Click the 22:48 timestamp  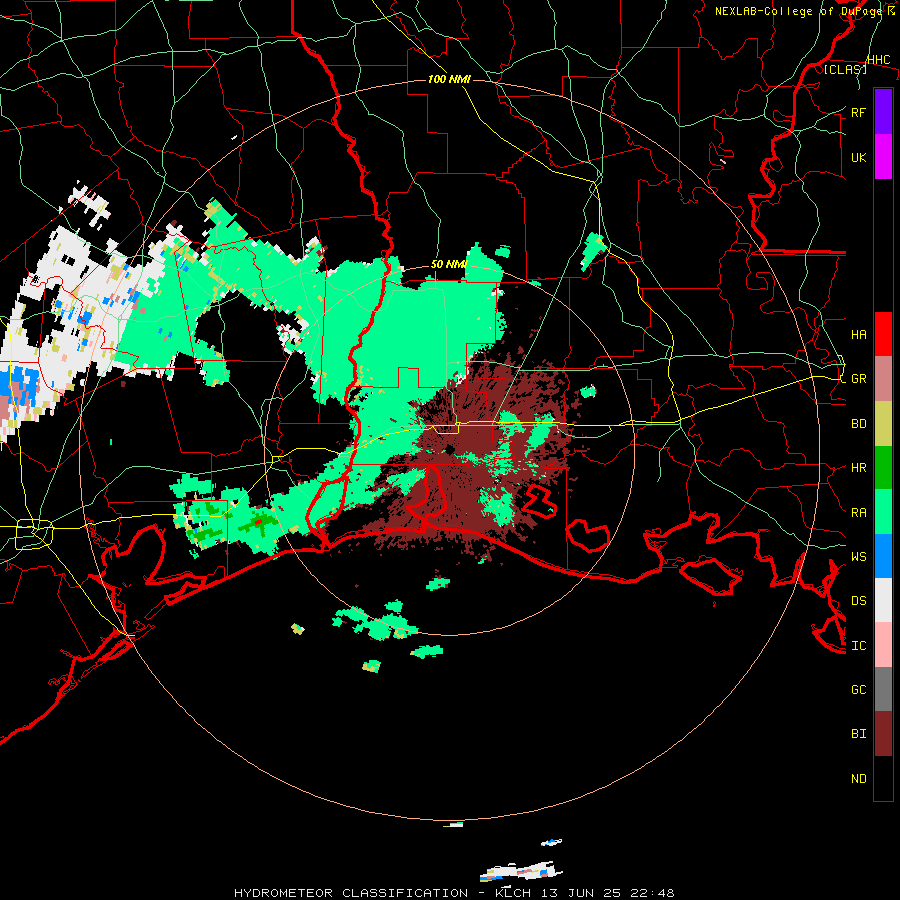click(x=652, y=893)
